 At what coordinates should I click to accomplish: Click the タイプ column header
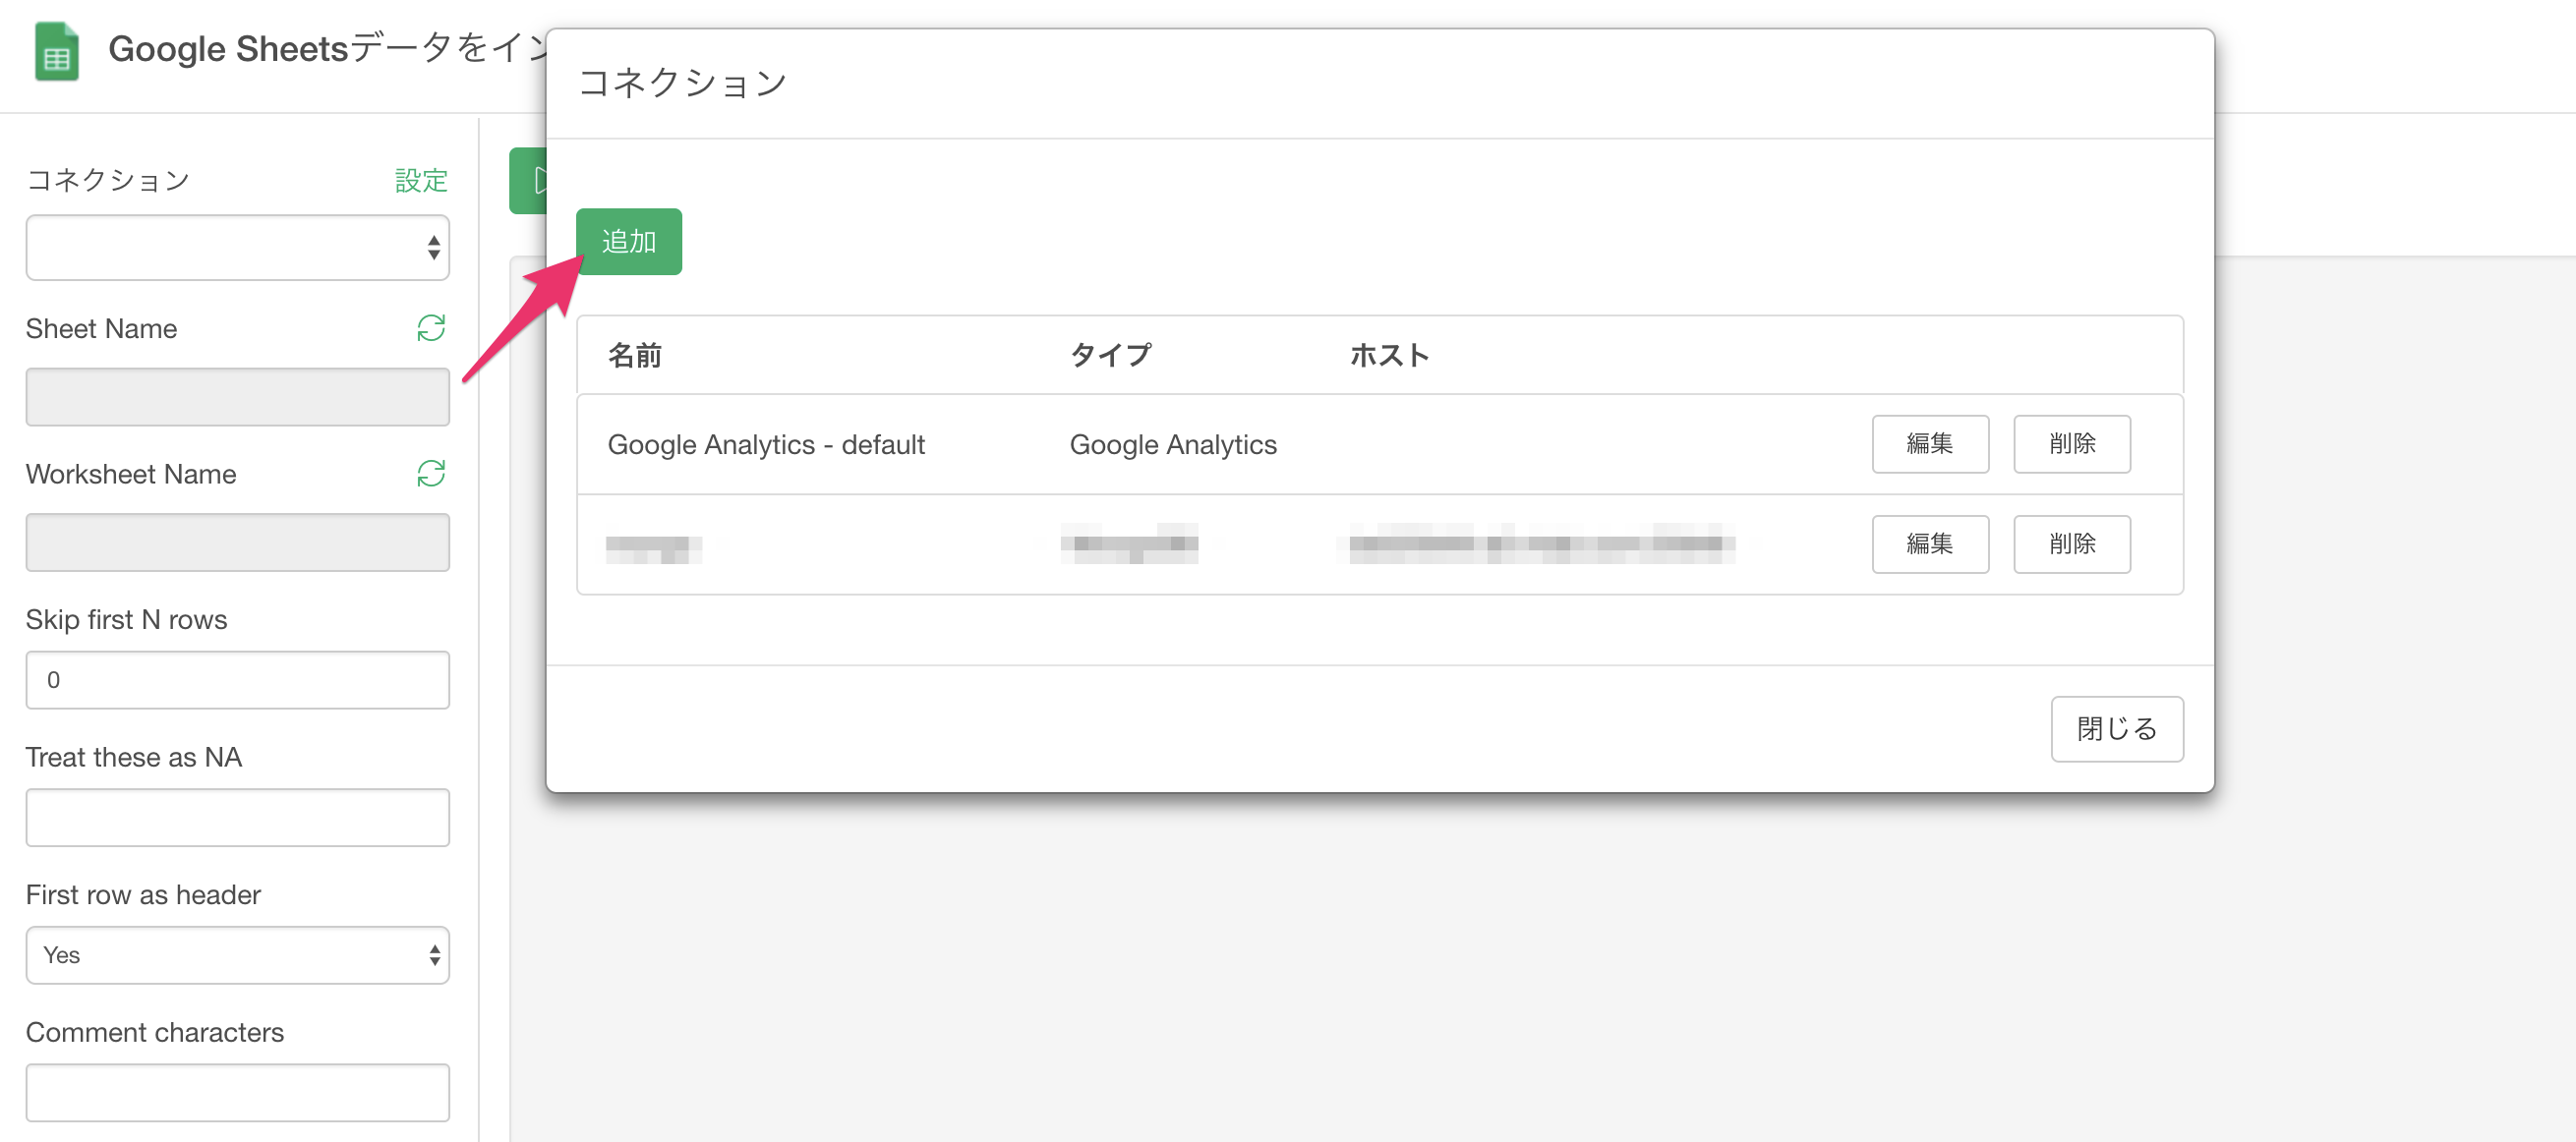point(1110,355)
